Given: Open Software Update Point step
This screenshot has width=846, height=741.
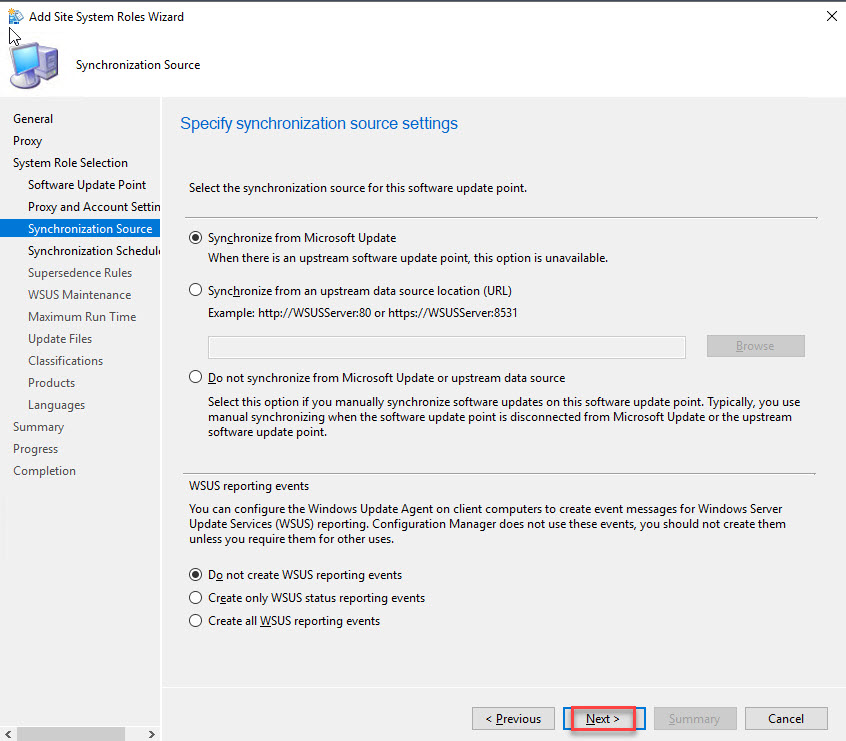Looking at the screenshot, I should pos(87,185).
